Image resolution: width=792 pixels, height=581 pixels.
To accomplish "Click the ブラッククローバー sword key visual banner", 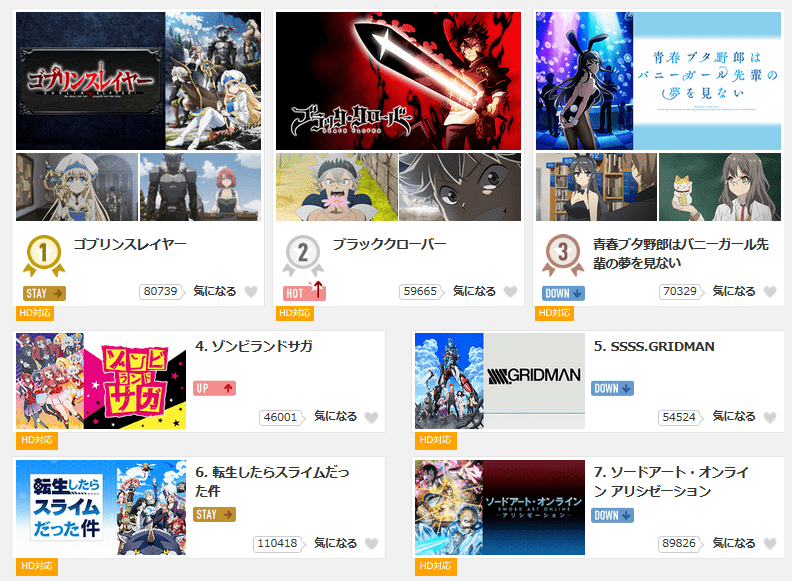I will pos(398,81).
